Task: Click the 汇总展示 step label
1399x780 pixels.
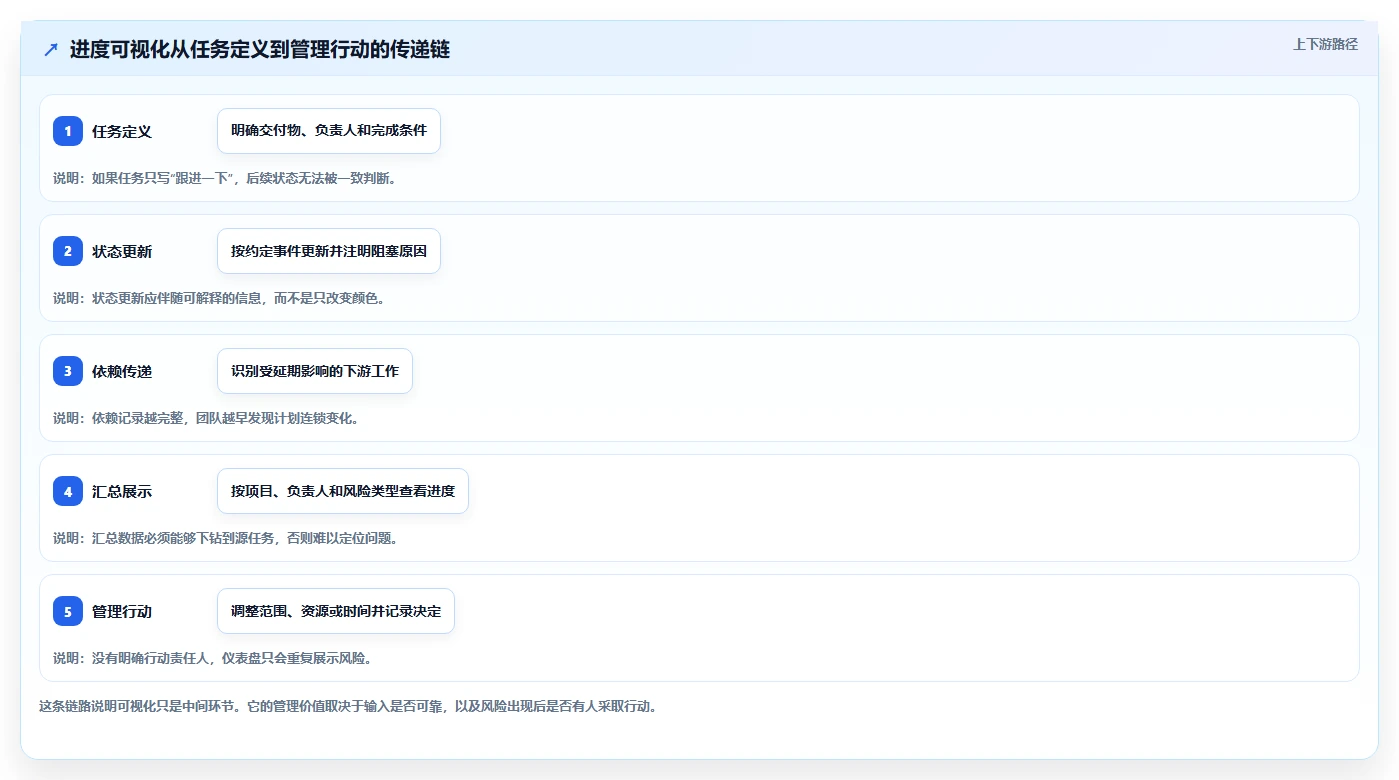Action: pos(122,491)
